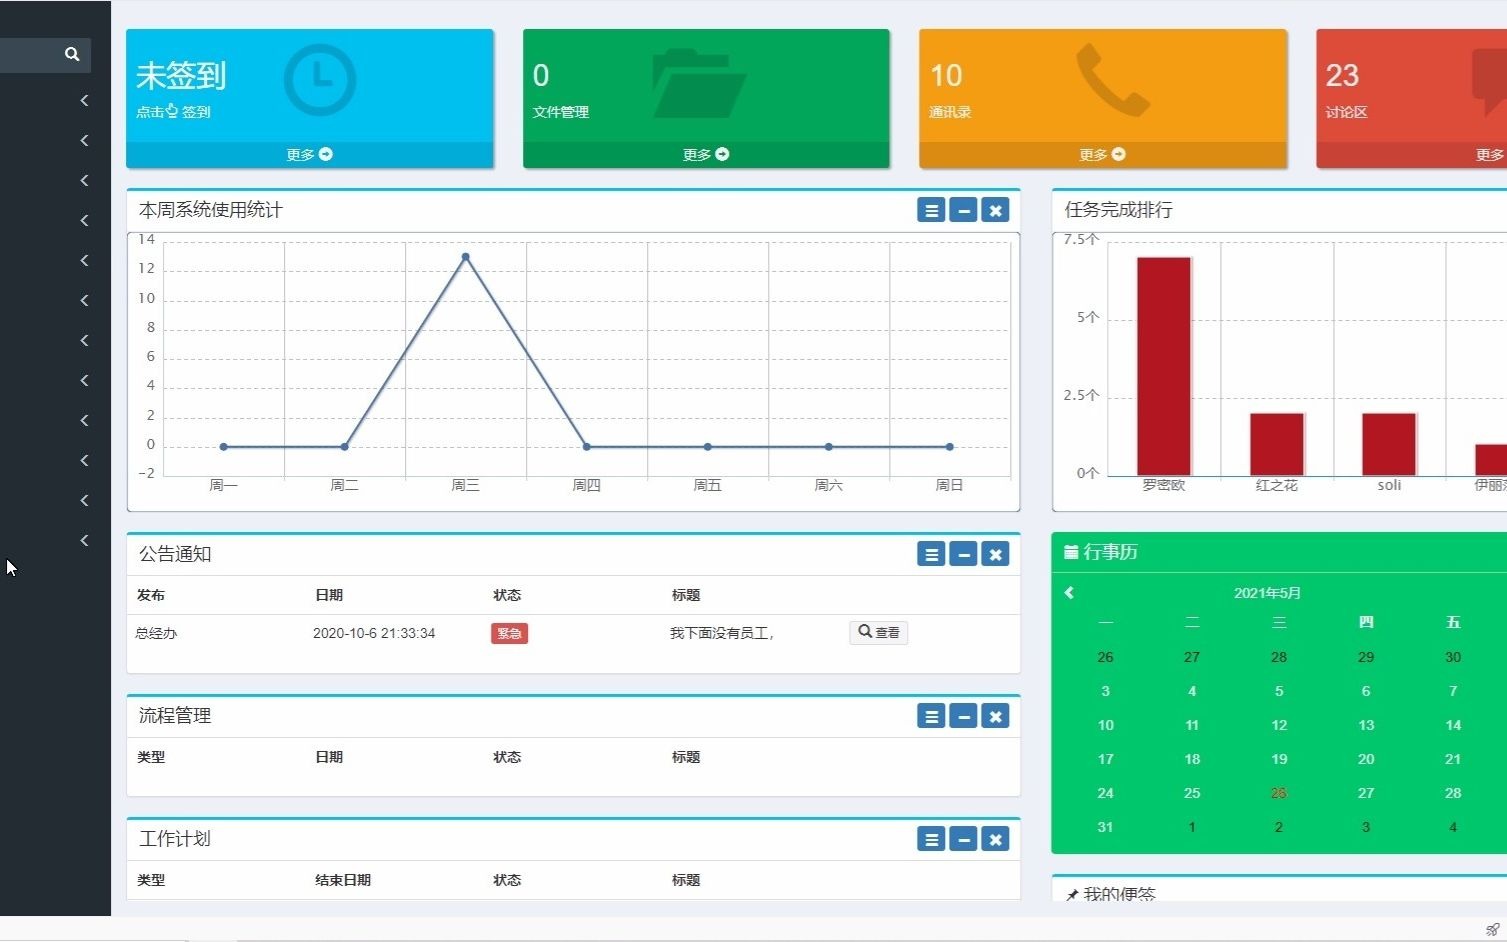
Task: Click the rocket icon in the bottom-right corner
Action: 1493,929
